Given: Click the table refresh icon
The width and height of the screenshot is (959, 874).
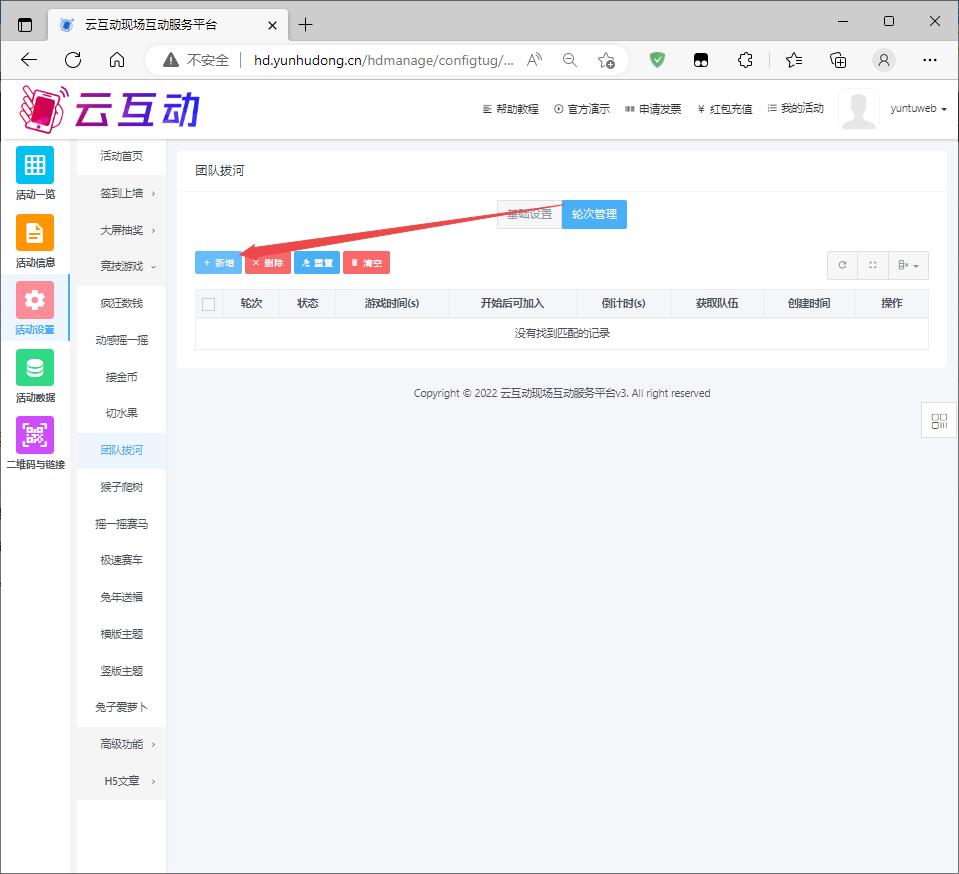Looking at the screenshot, I should tap(842, 265).
